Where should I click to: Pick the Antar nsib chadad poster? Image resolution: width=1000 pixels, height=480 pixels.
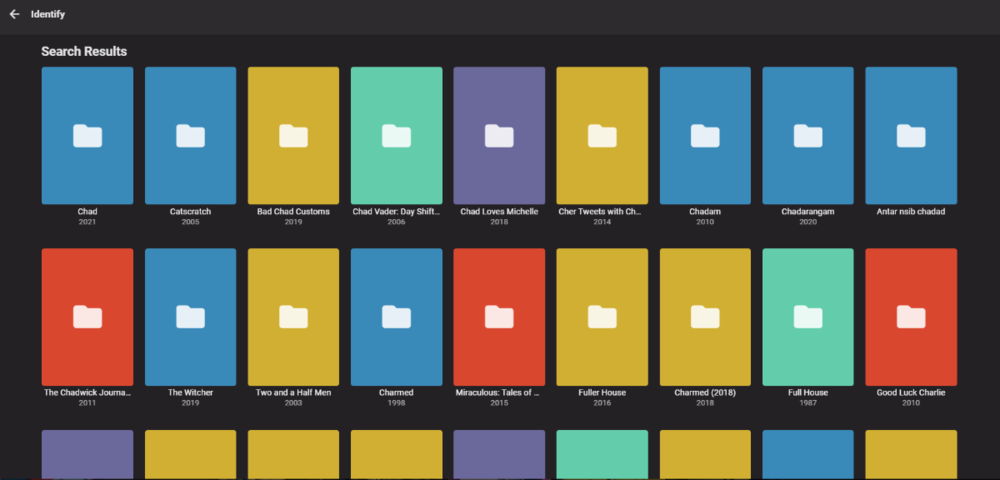911,136
